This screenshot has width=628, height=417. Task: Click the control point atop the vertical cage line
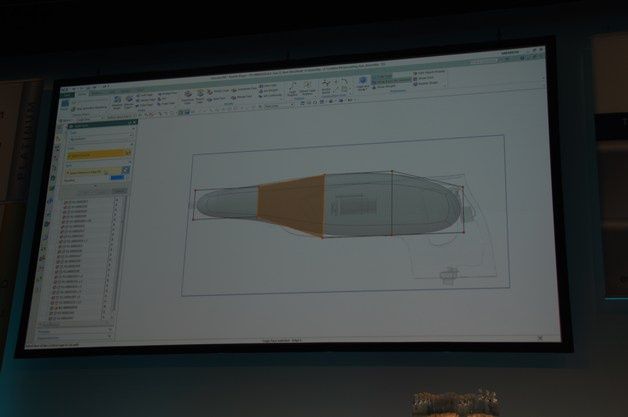(392, 171)
